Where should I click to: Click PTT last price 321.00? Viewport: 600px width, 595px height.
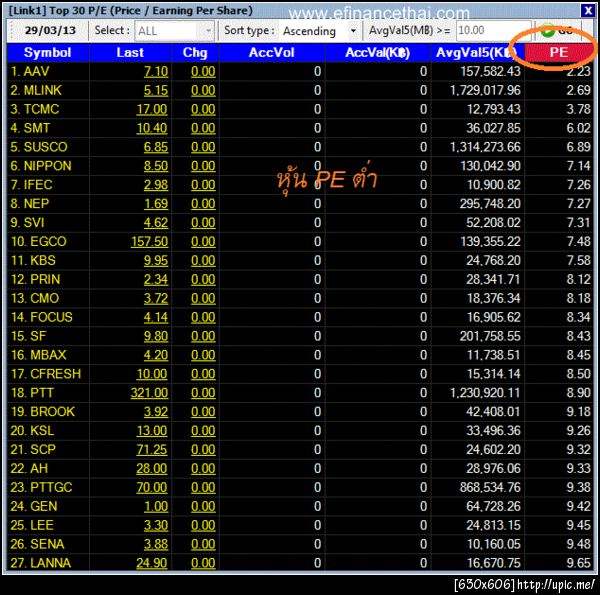(x=149, y=393)
